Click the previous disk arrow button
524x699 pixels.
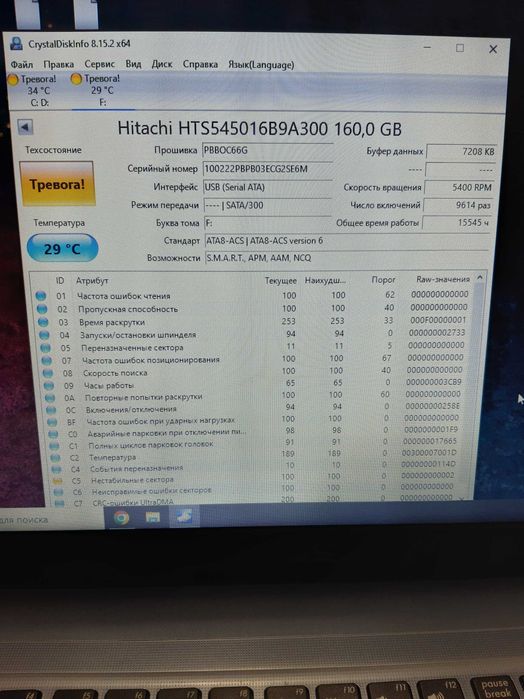(25, 127)
